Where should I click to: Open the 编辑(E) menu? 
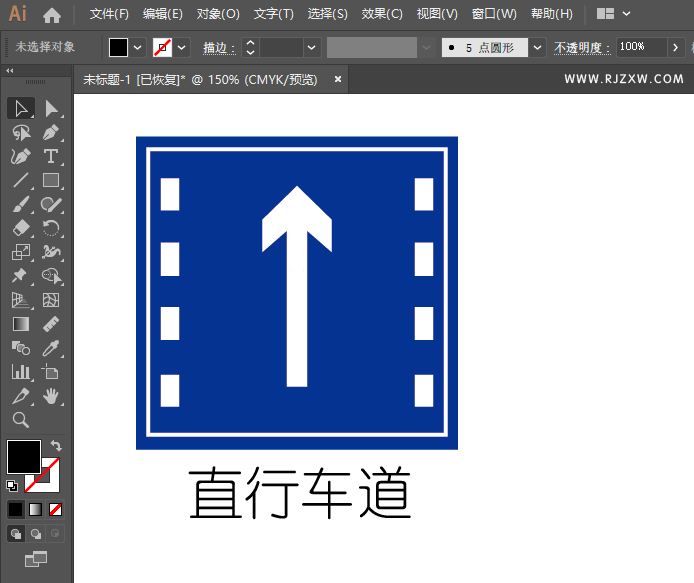(162, 14)
